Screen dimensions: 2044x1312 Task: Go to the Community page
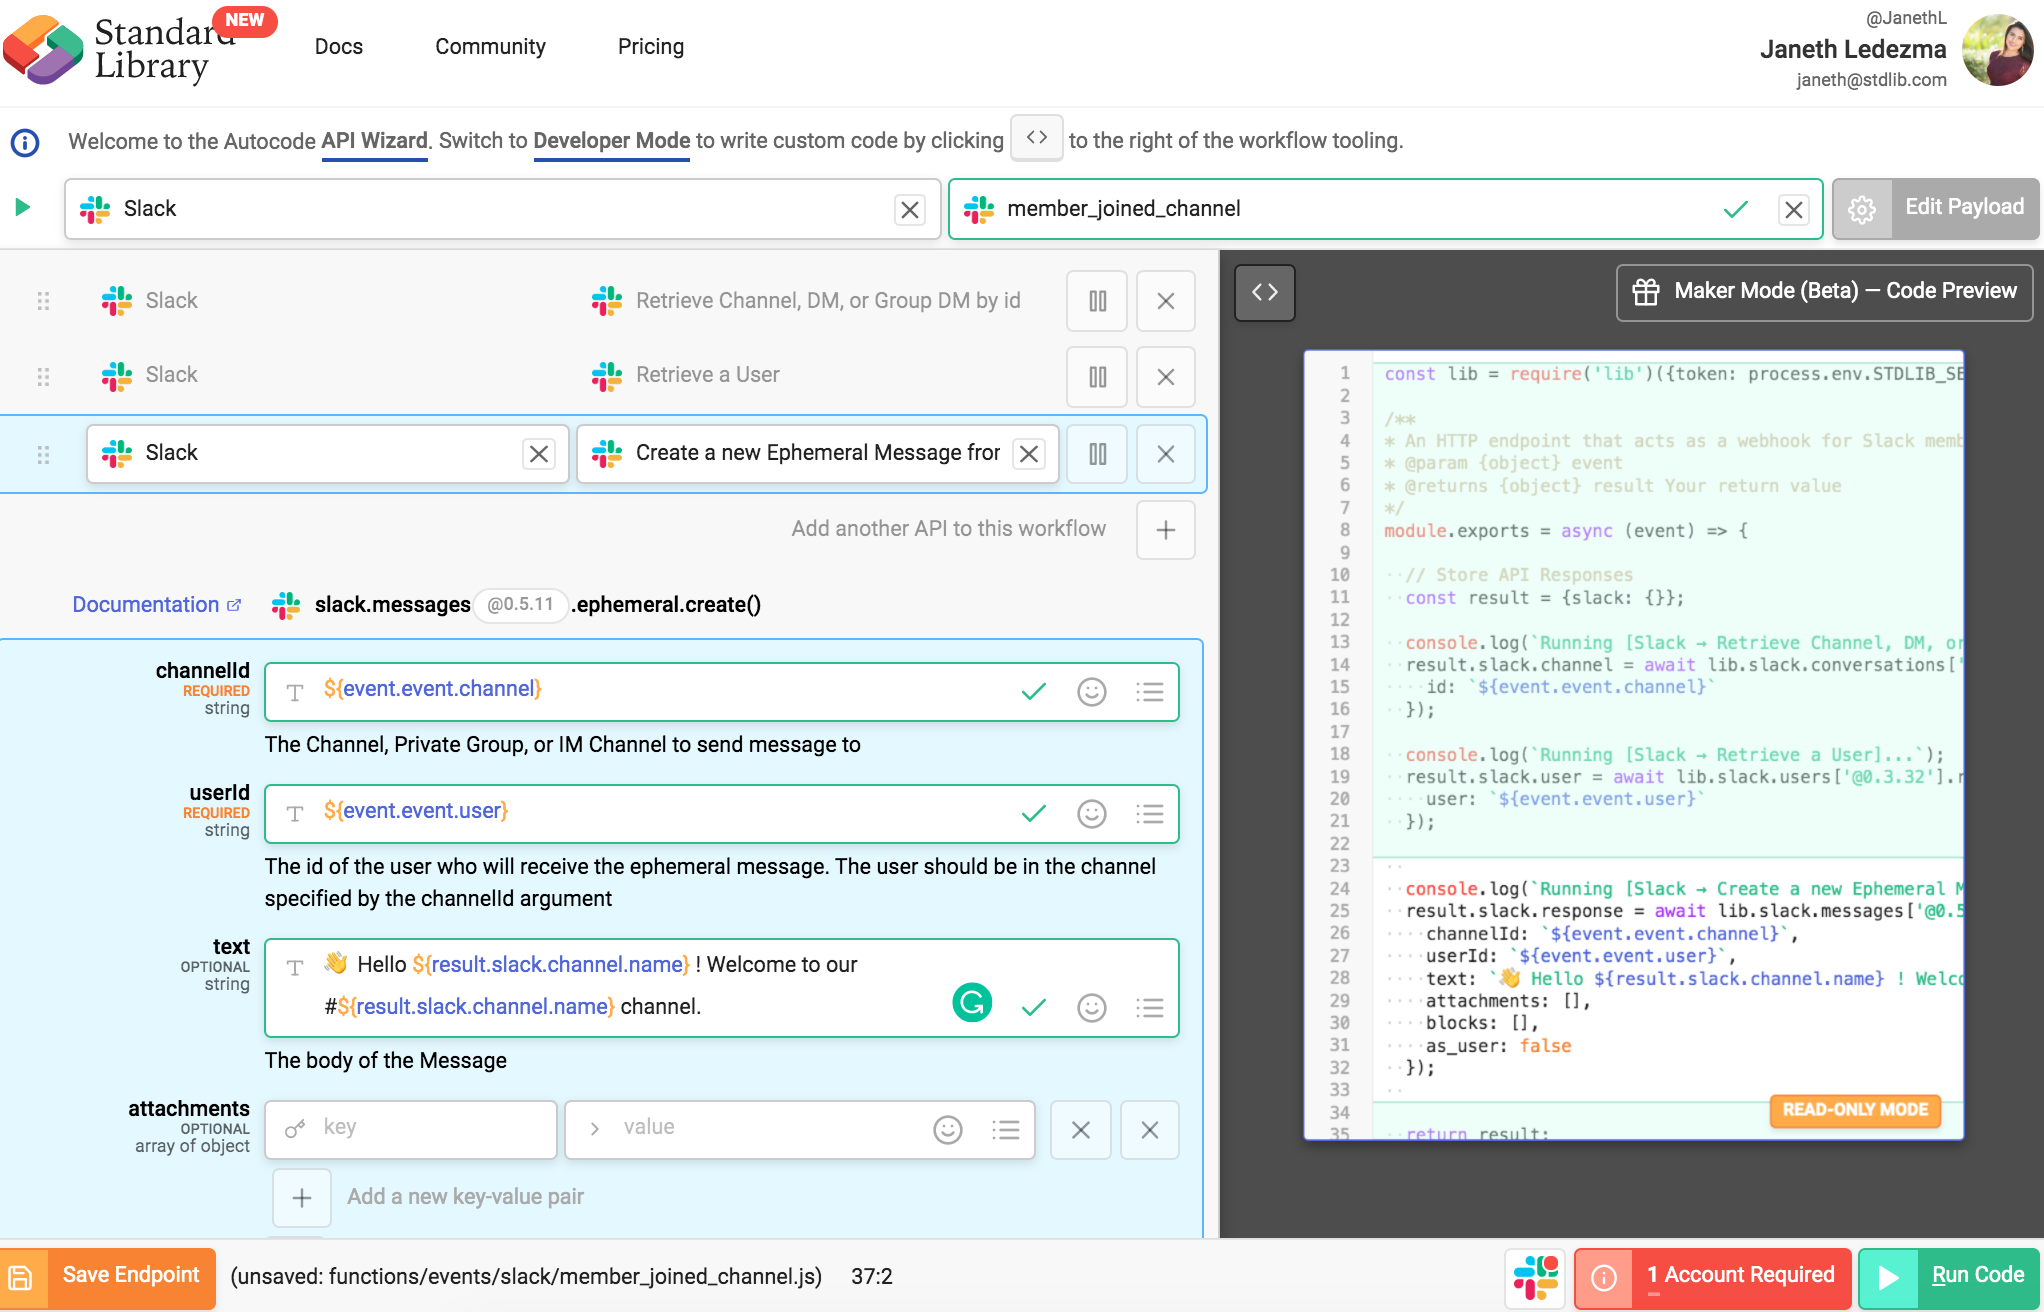pyautogui.click(x=490, y=46)
